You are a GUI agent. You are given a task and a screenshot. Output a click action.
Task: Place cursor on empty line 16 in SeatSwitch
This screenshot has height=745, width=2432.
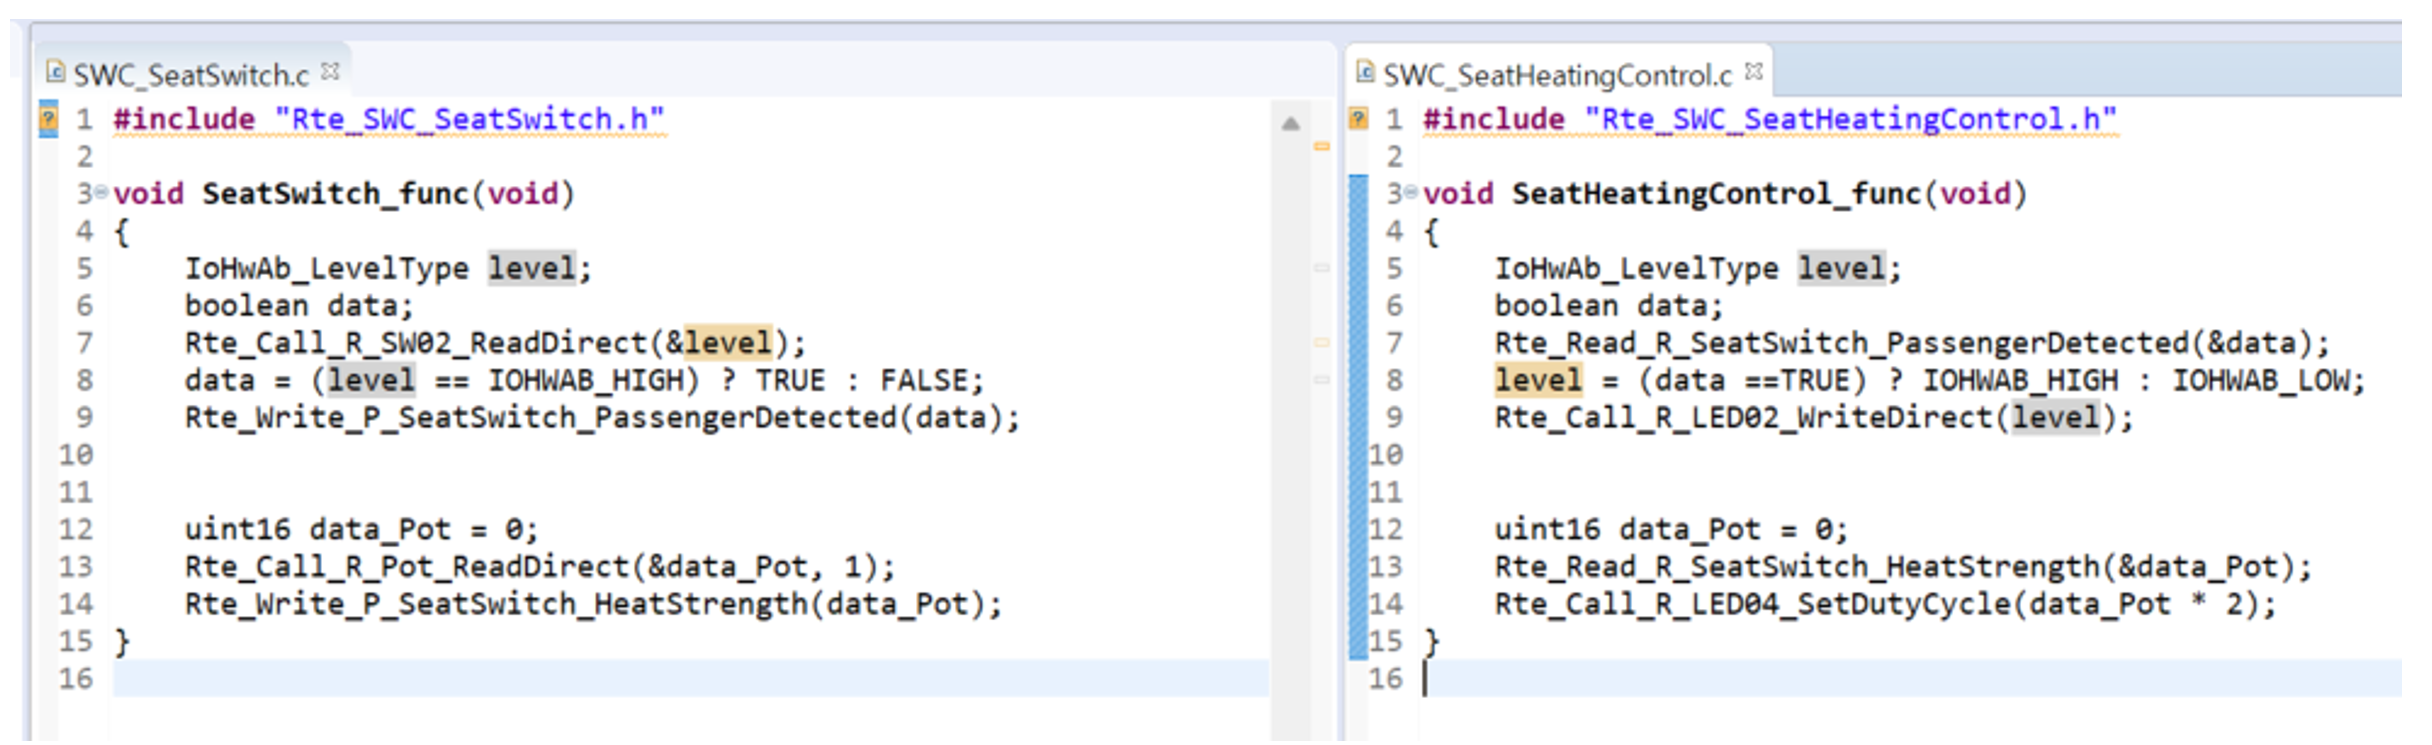(600, 679)
